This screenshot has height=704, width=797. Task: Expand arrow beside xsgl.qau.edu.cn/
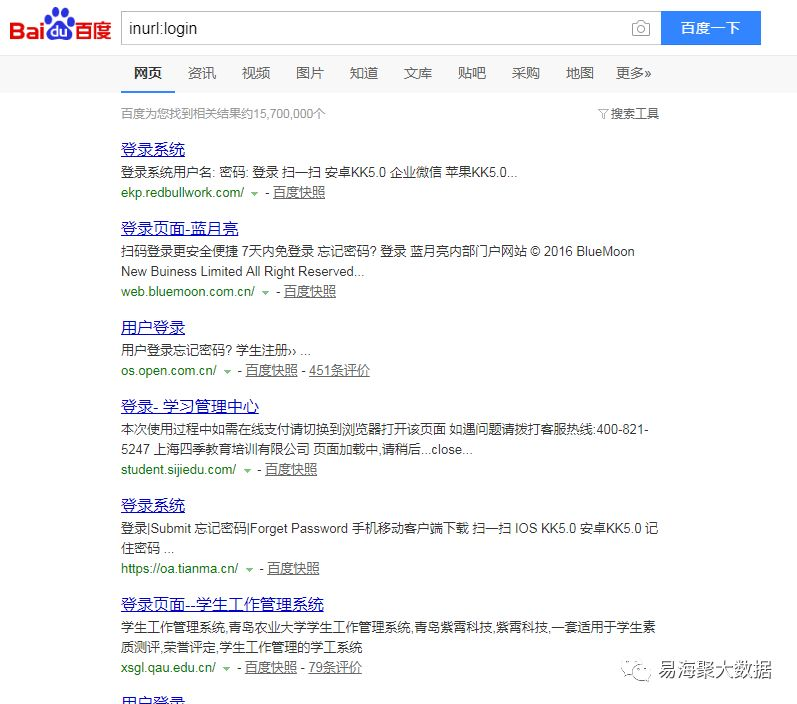[x=226, y=669]
